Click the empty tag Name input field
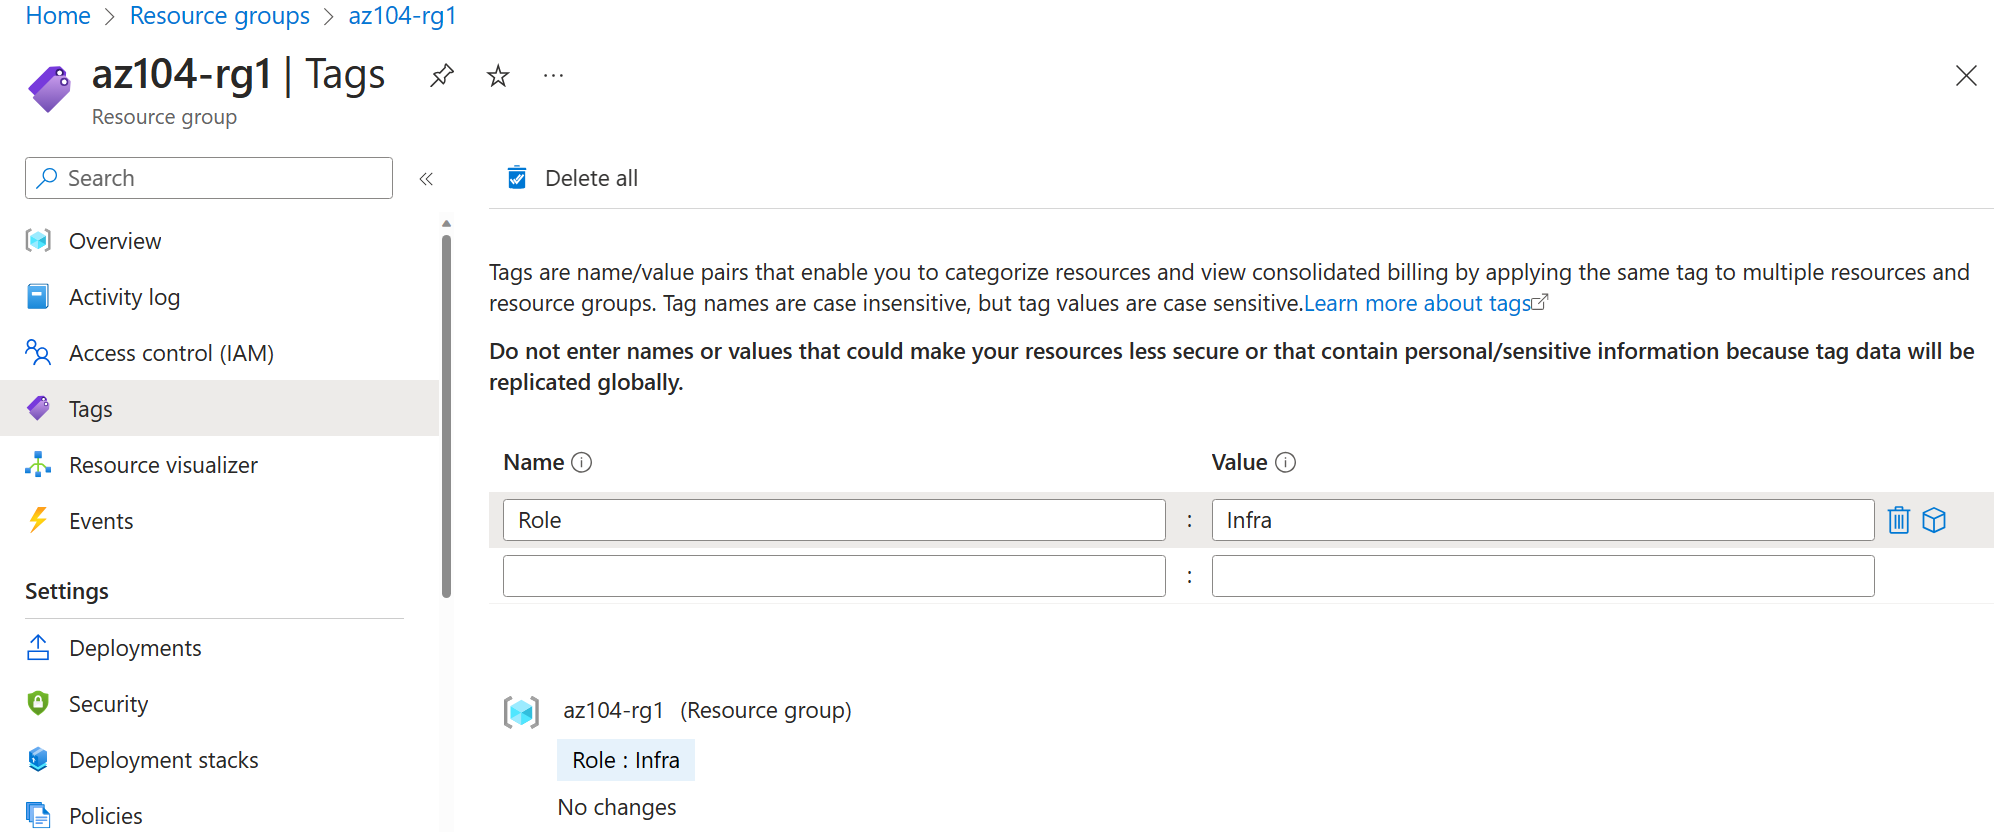Screen dimensions: 2010x832 833,575
